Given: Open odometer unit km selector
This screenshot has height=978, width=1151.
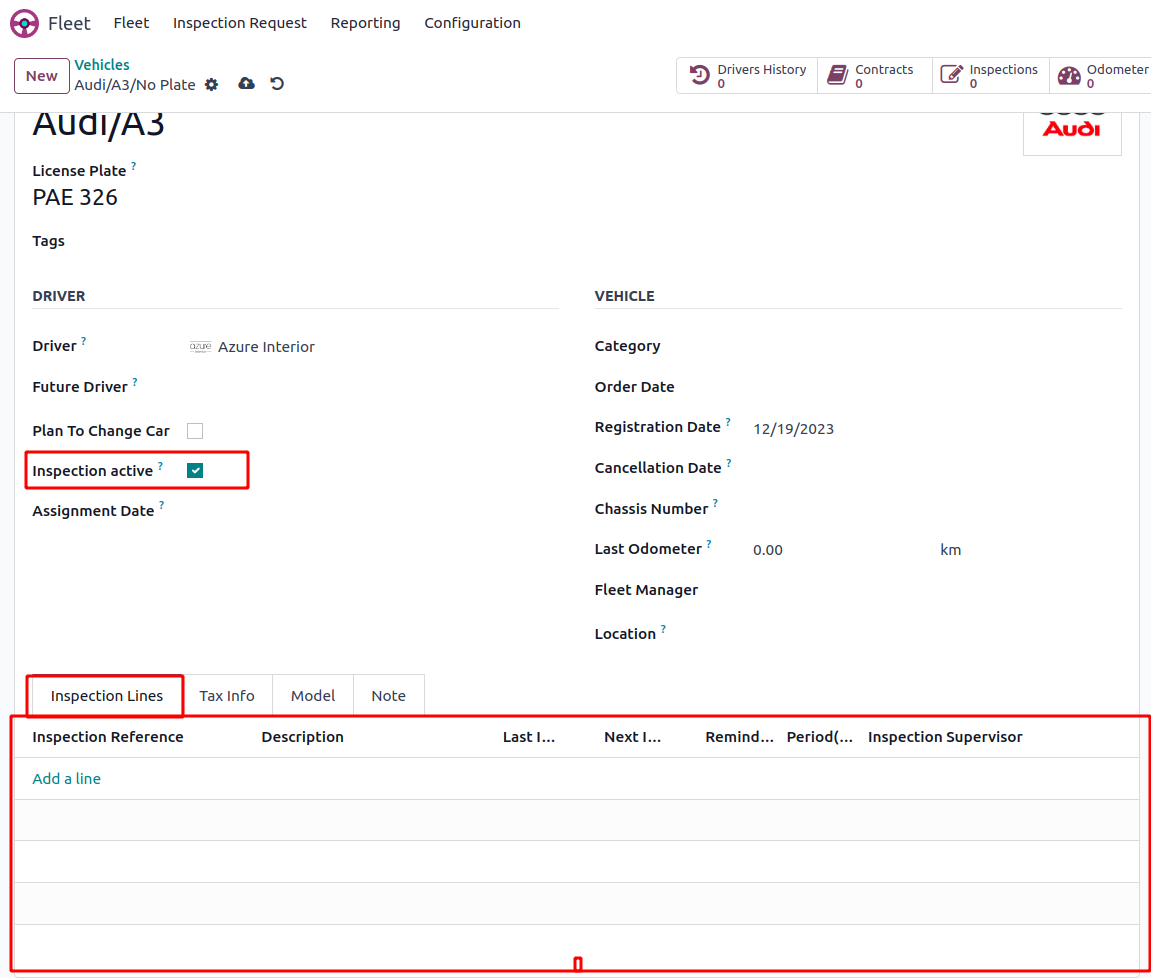Looking at the screenshot, I should 951,550.
